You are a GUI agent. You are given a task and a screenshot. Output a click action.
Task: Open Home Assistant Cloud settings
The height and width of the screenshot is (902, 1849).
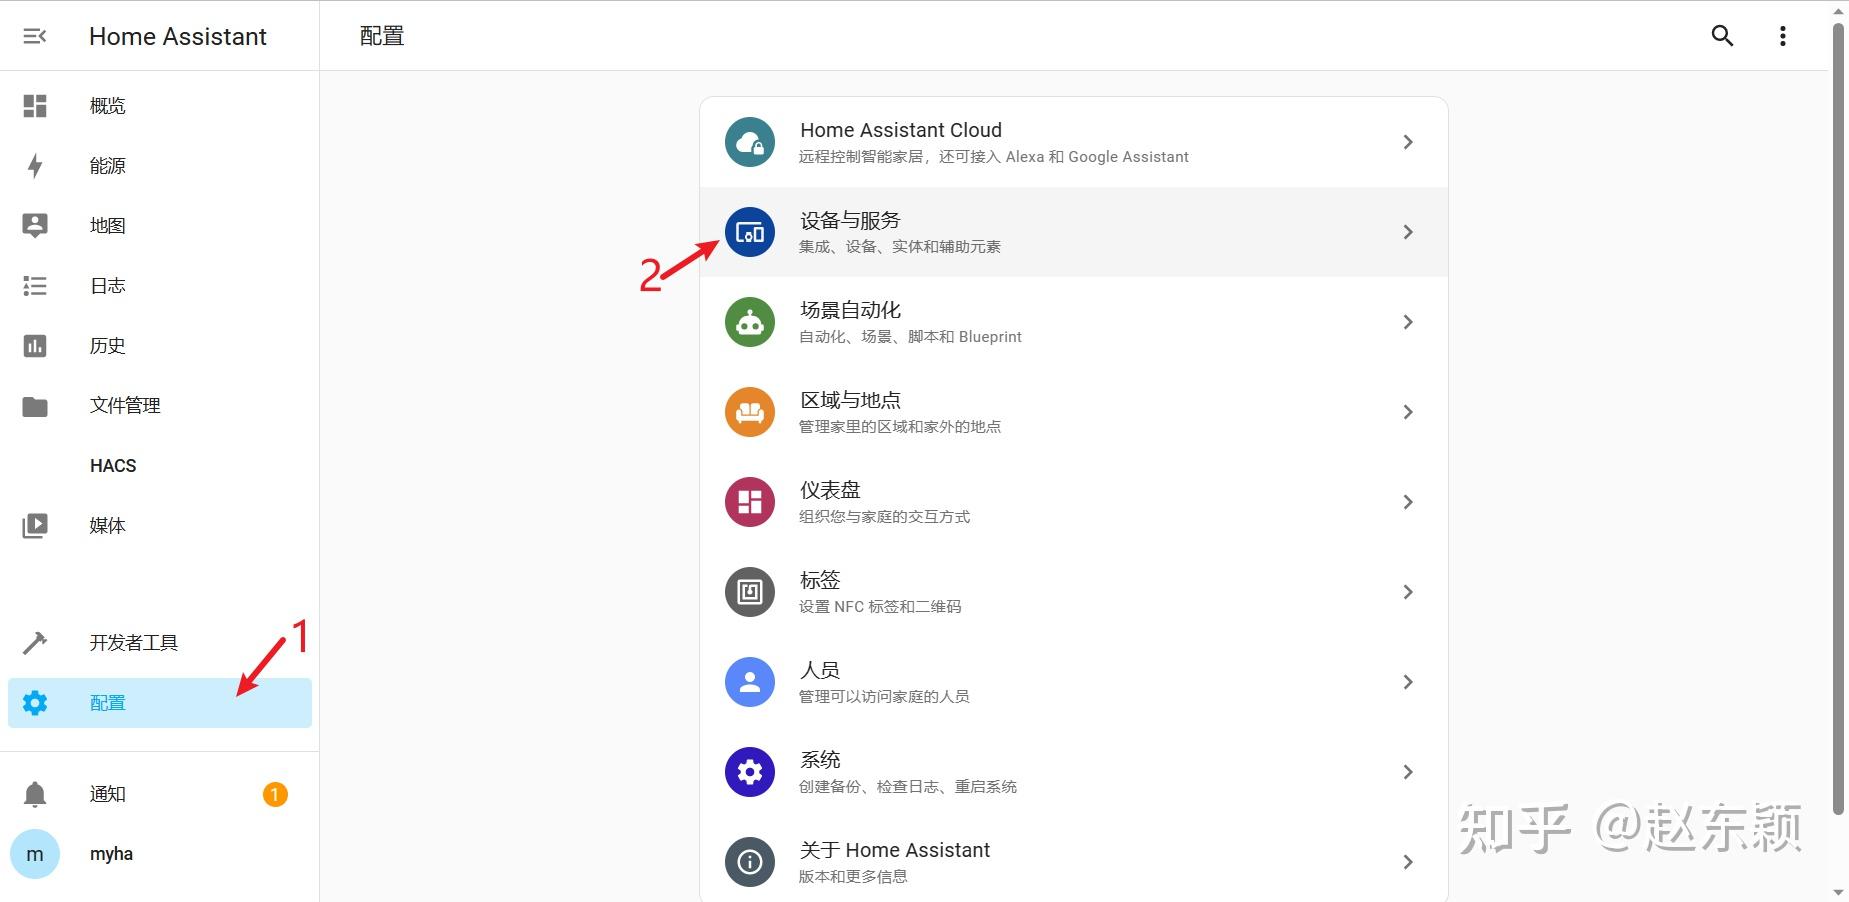tap(1074, 142)
